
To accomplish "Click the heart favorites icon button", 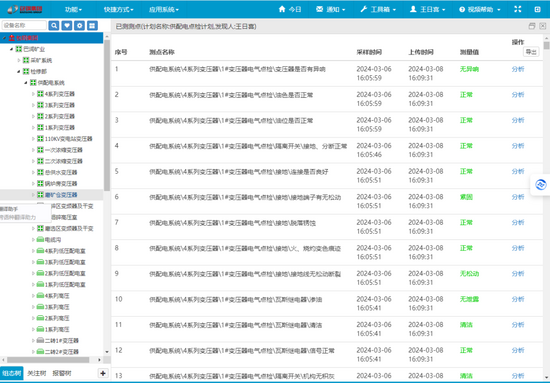I will 67,26.
